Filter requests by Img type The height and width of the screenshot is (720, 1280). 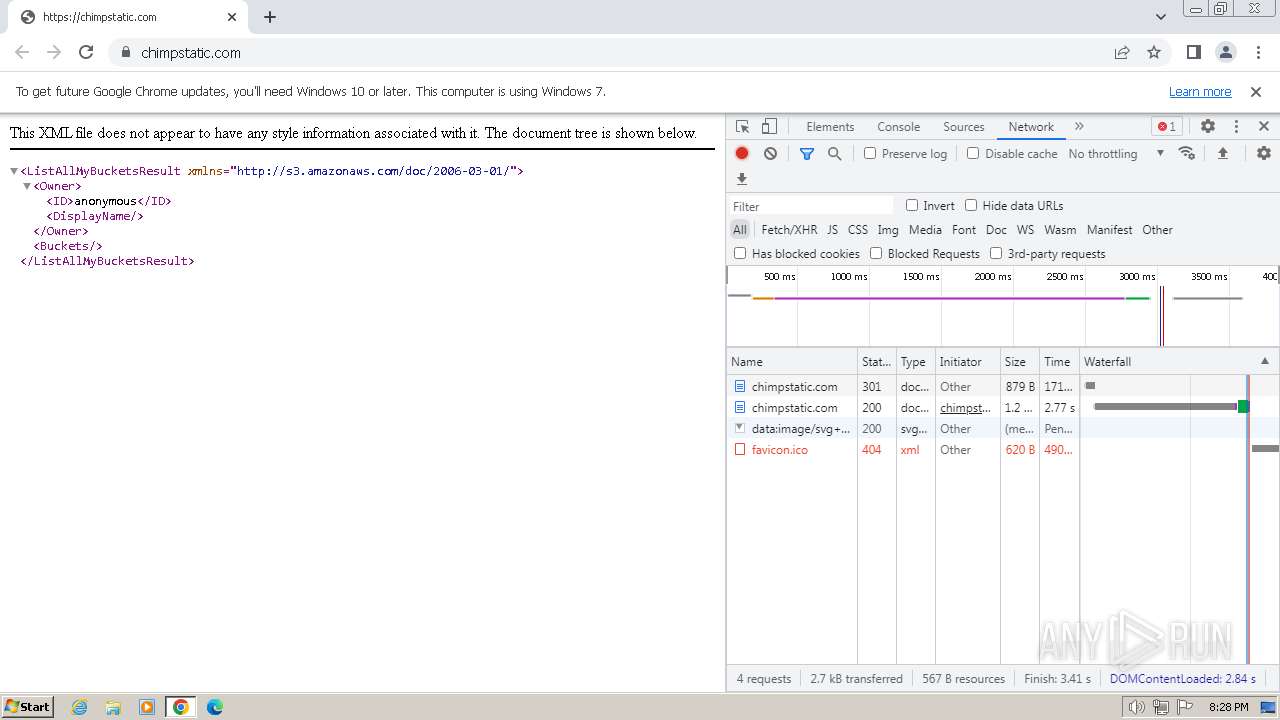click(x=888, y=230)
